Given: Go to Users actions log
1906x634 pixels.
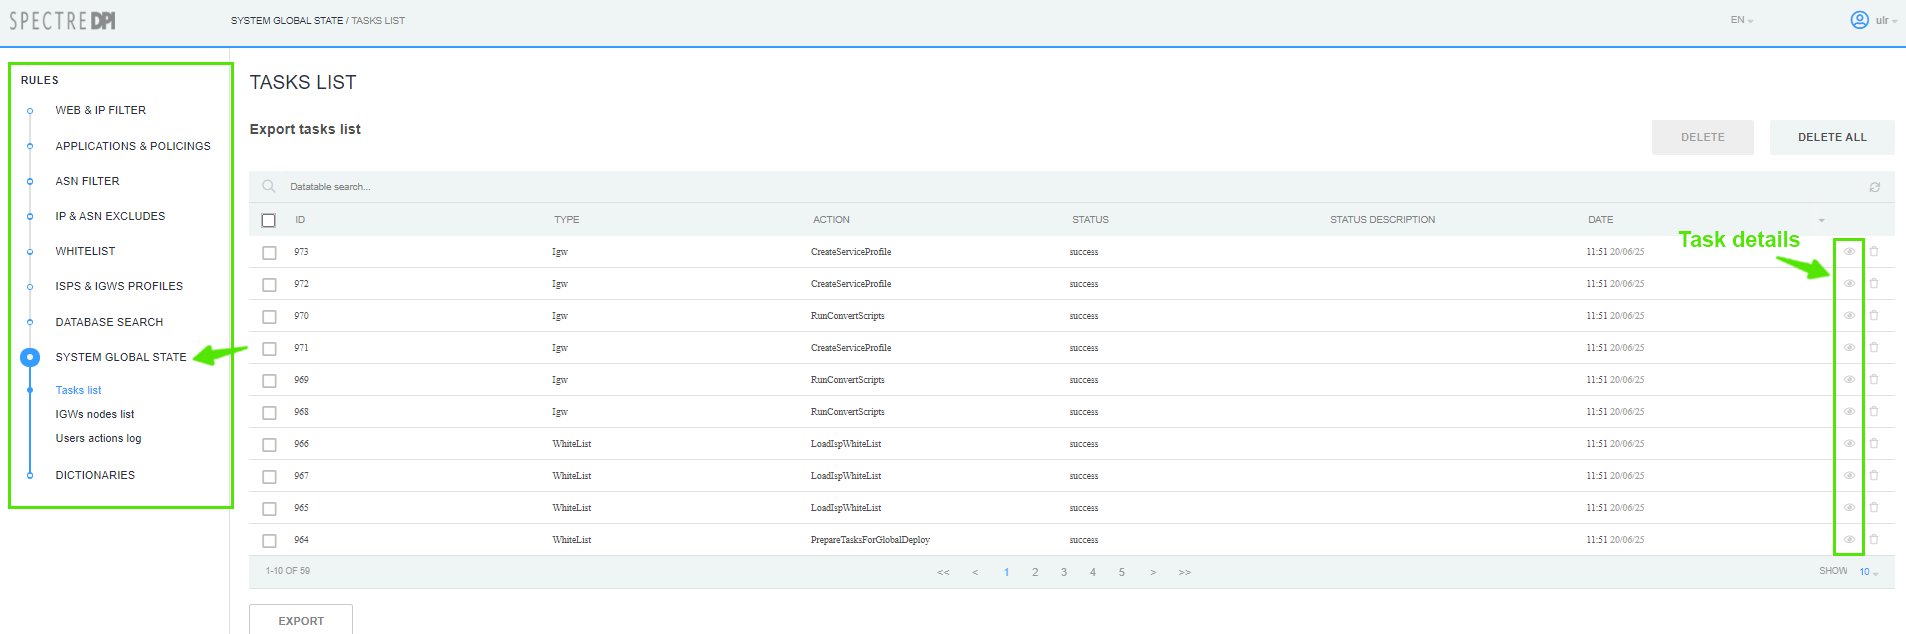Looking at the screenshot, I should point(98,438).
